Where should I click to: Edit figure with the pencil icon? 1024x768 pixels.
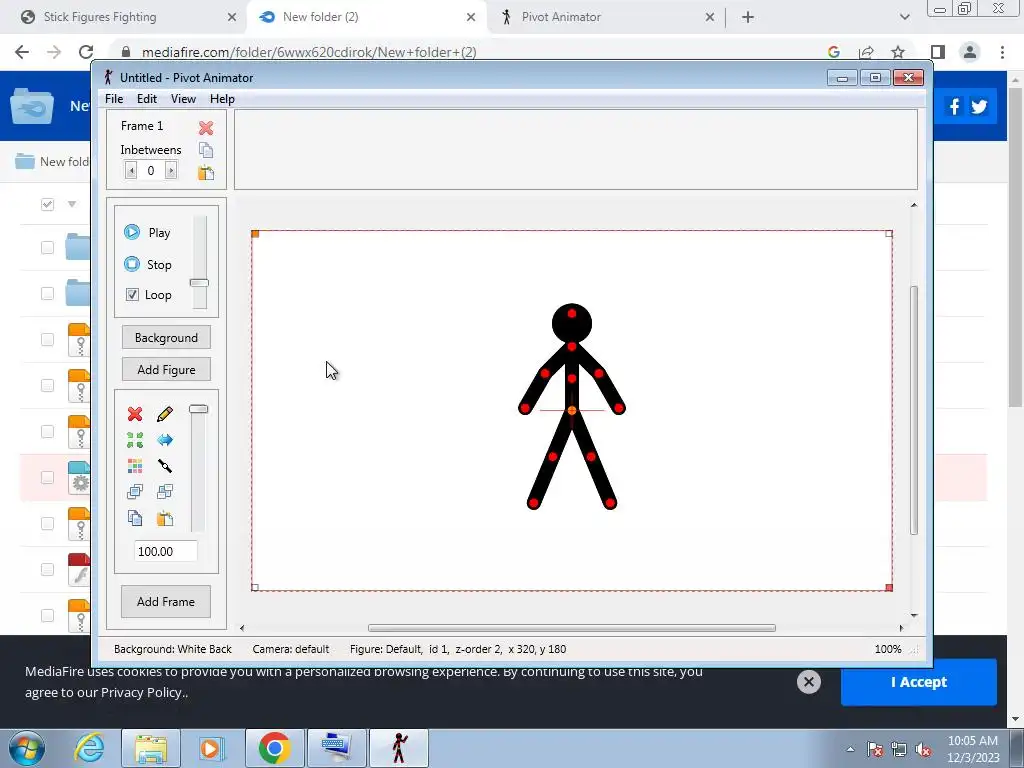165,413
